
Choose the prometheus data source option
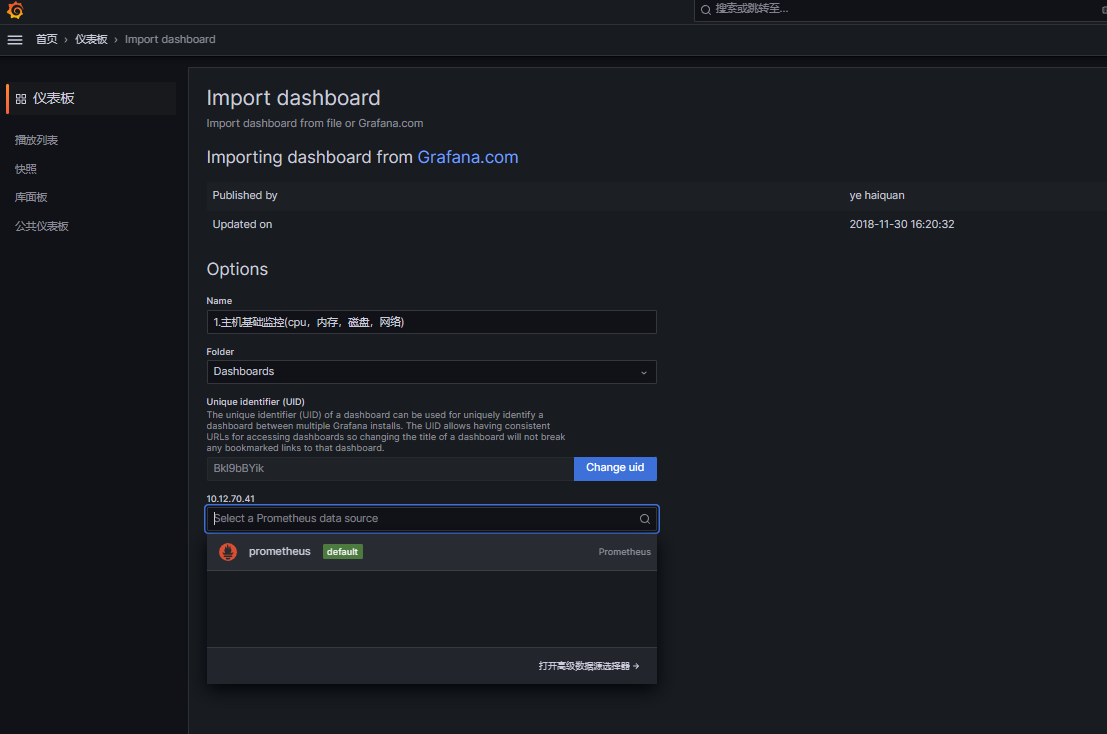pos(431,552)
